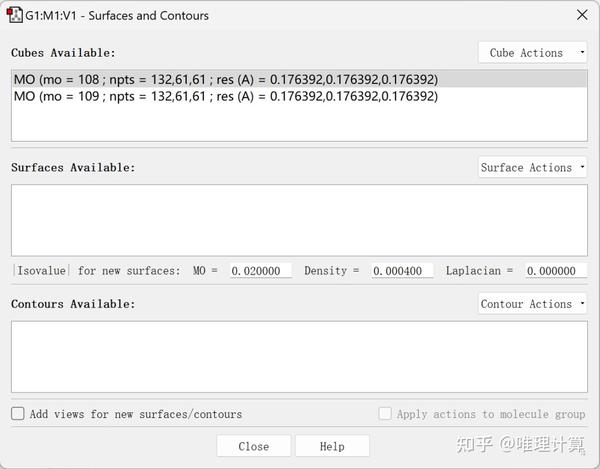
Task: Click inside the Surfaces Available list
Action: point(298,220)
